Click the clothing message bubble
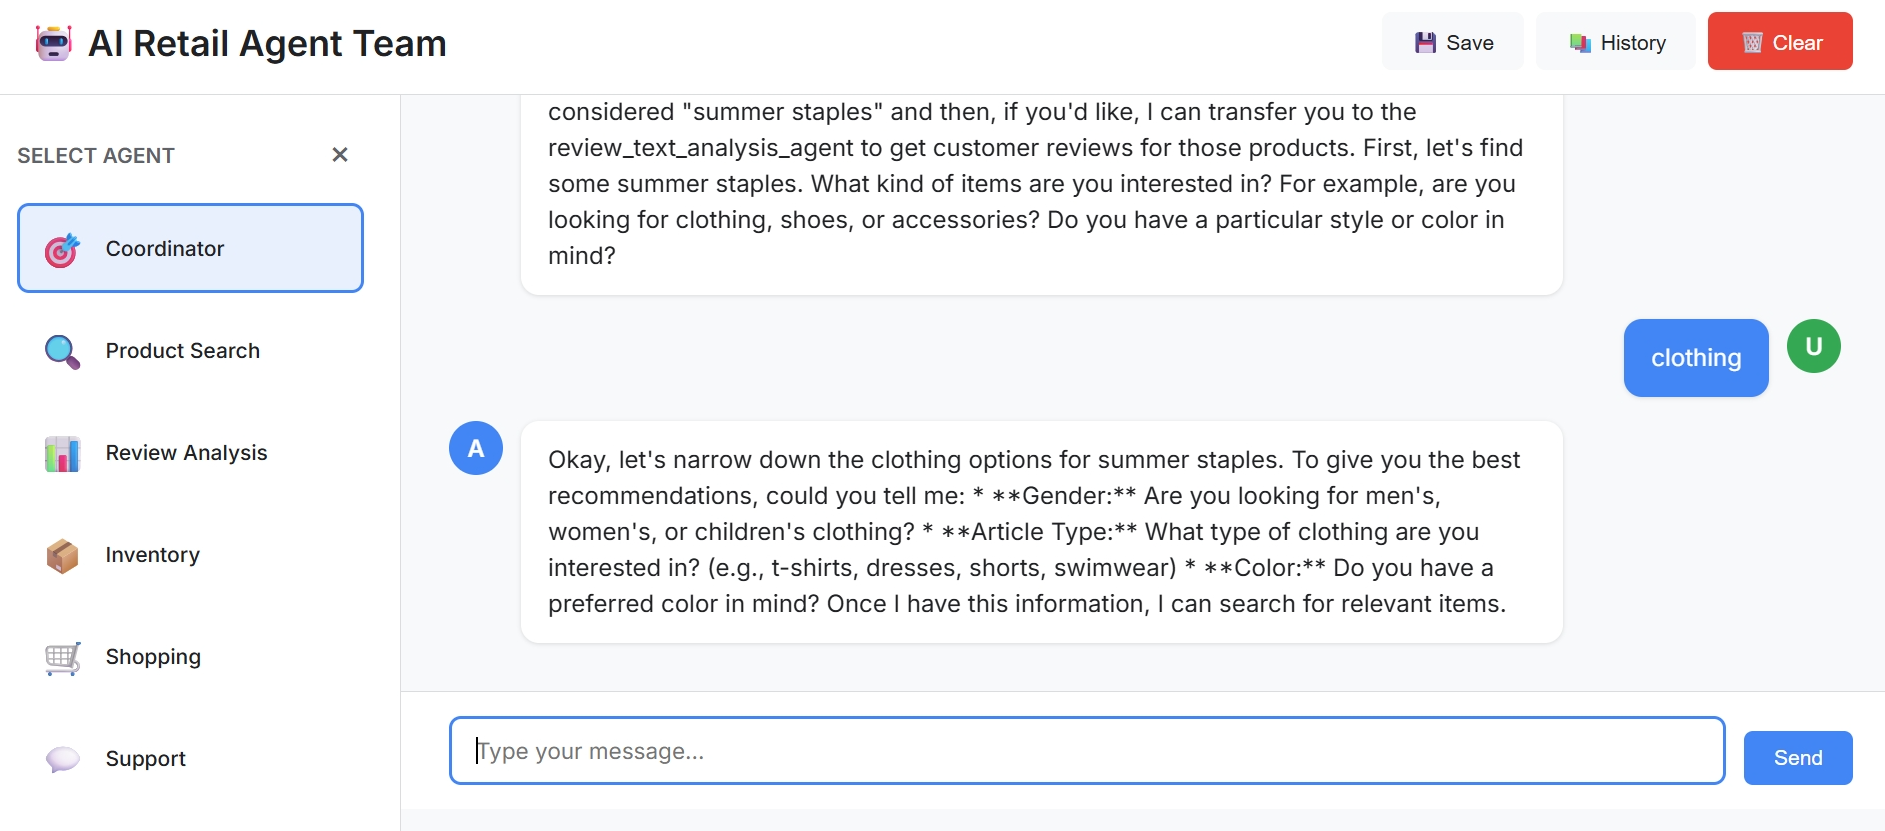 (x=1695, y=358)
